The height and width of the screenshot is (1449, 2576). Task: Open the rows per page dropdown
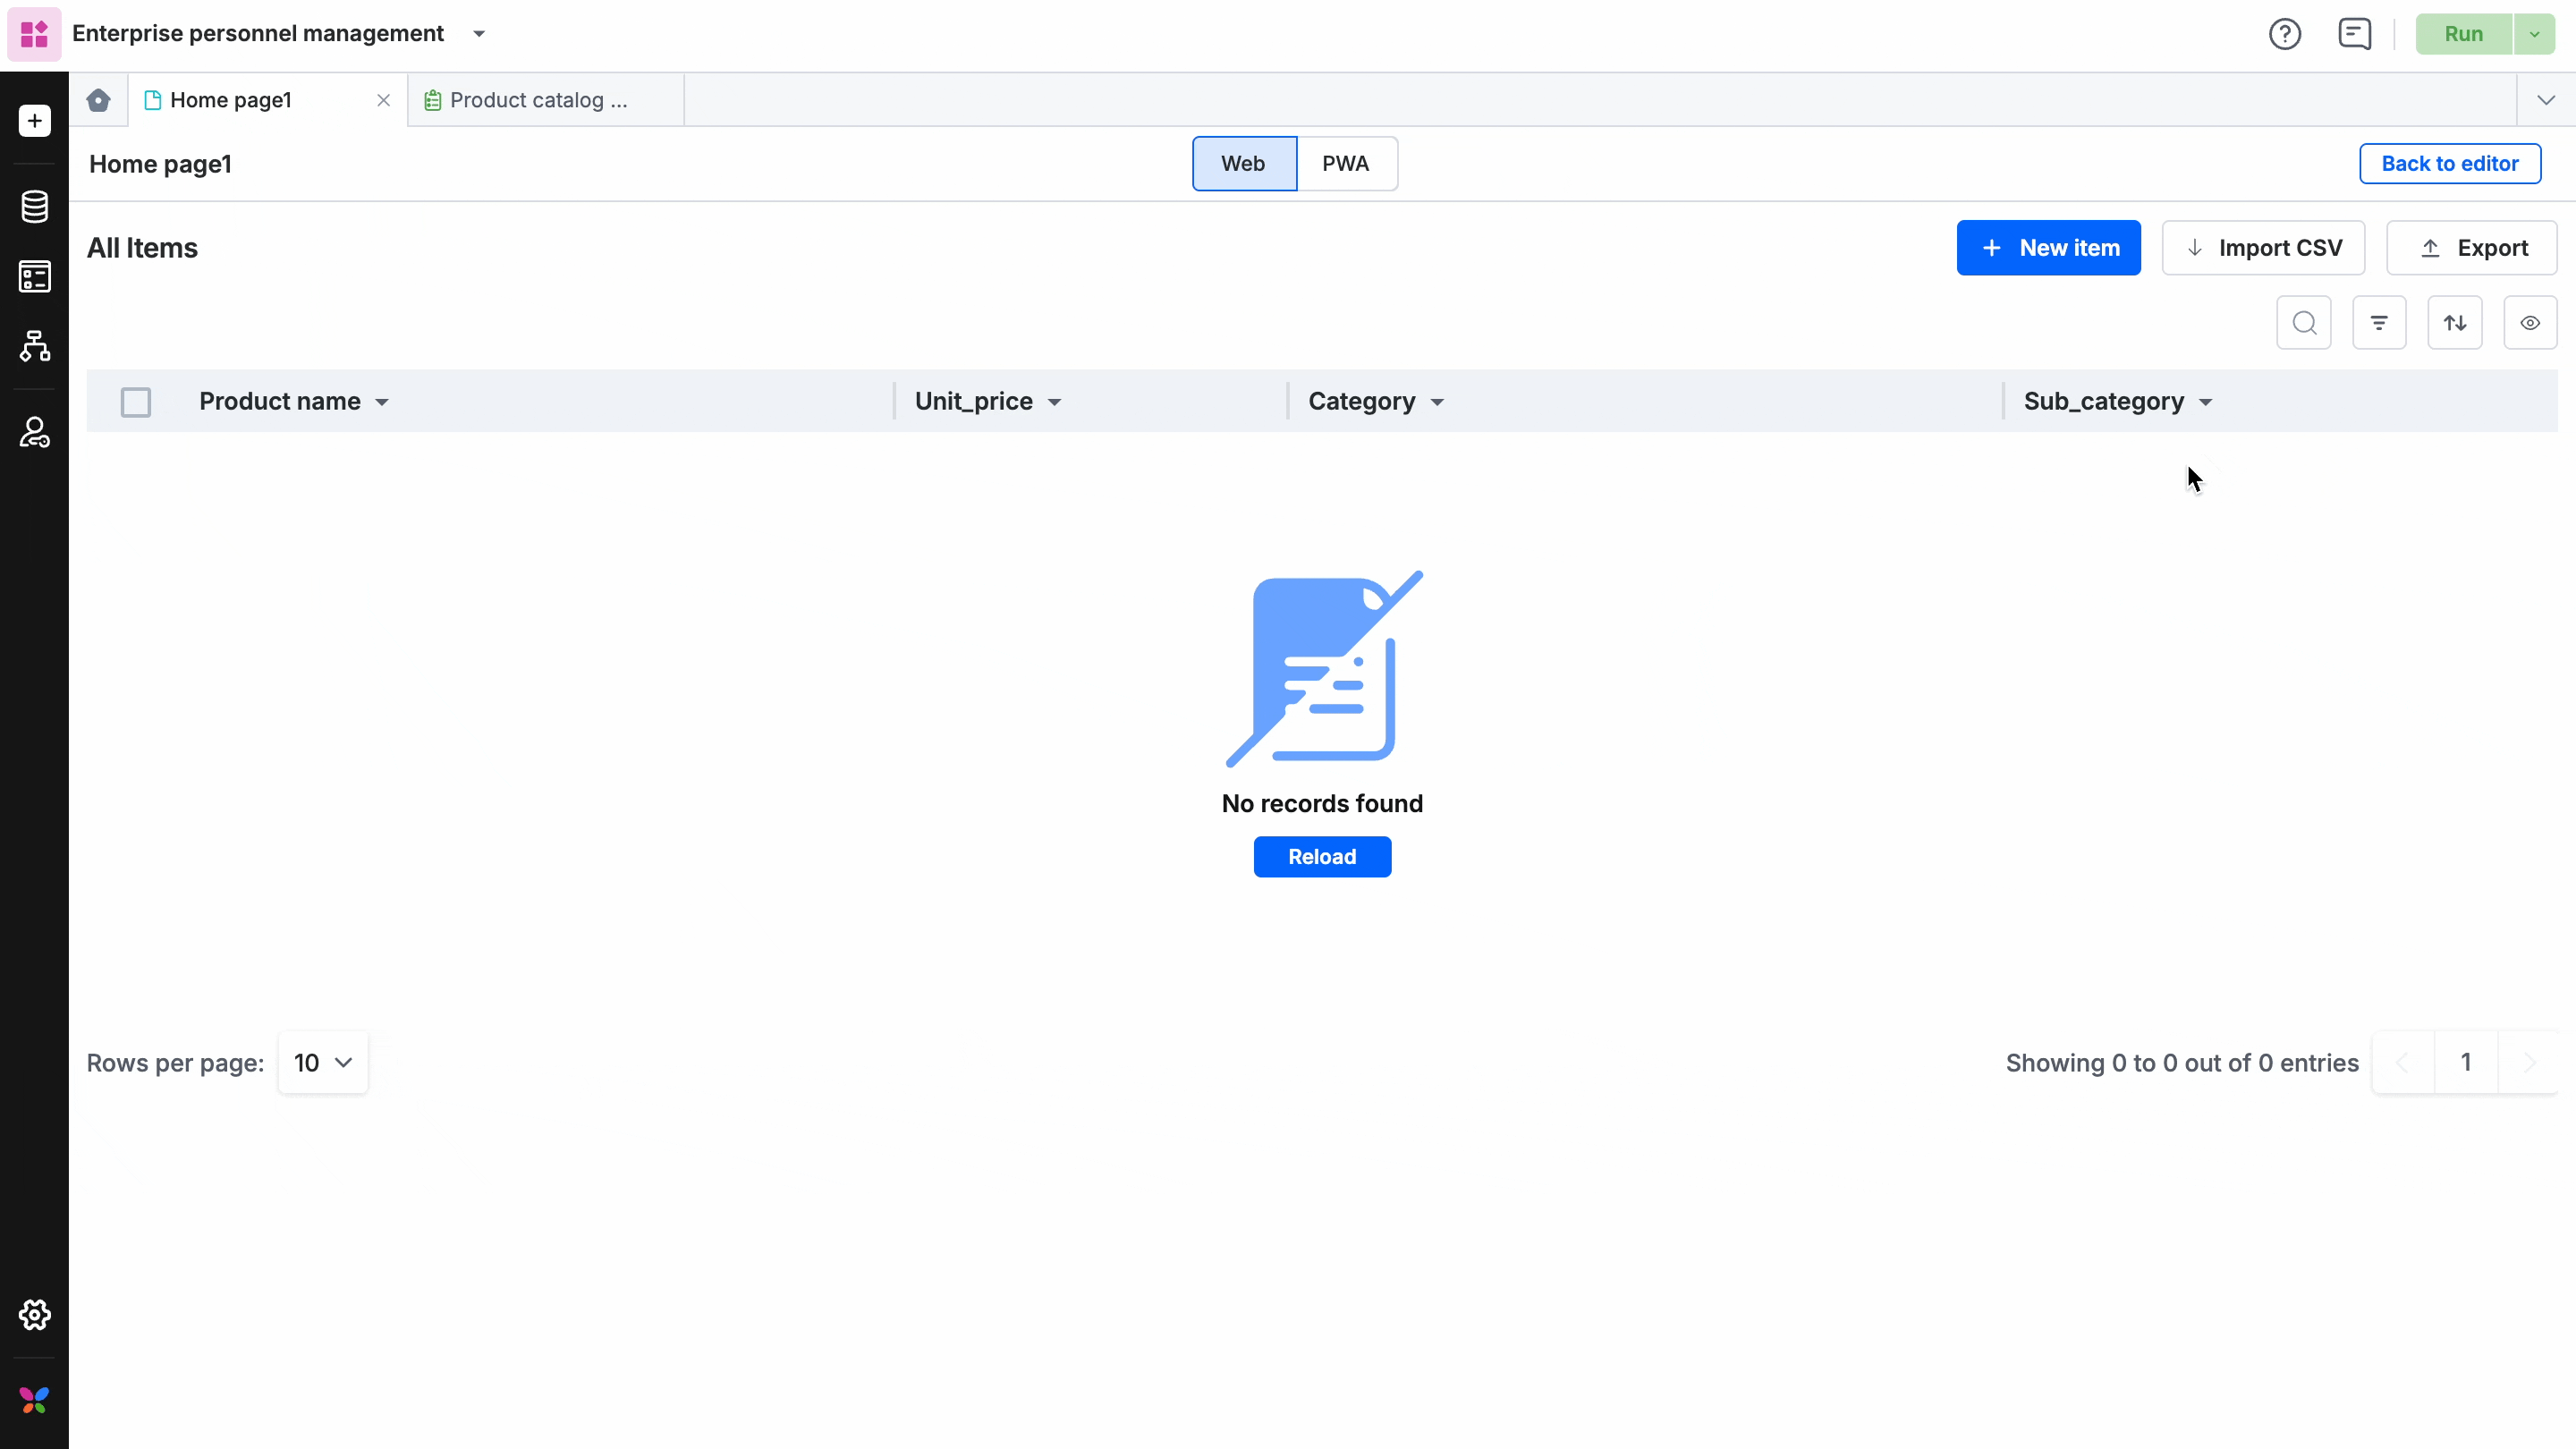pos(323,1063)
